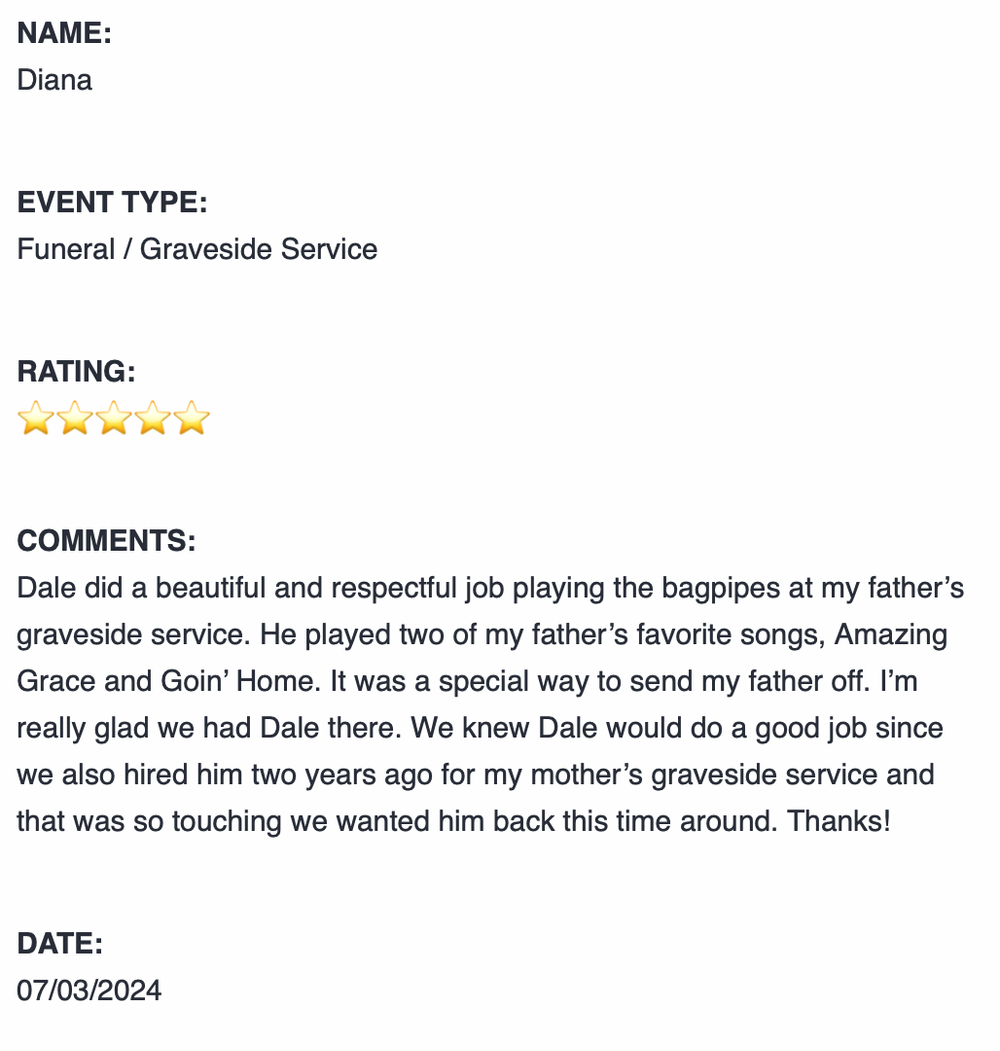1000x1051 pixels.
Task: Click the DATE: label
Action: click(x=60, y=943)
